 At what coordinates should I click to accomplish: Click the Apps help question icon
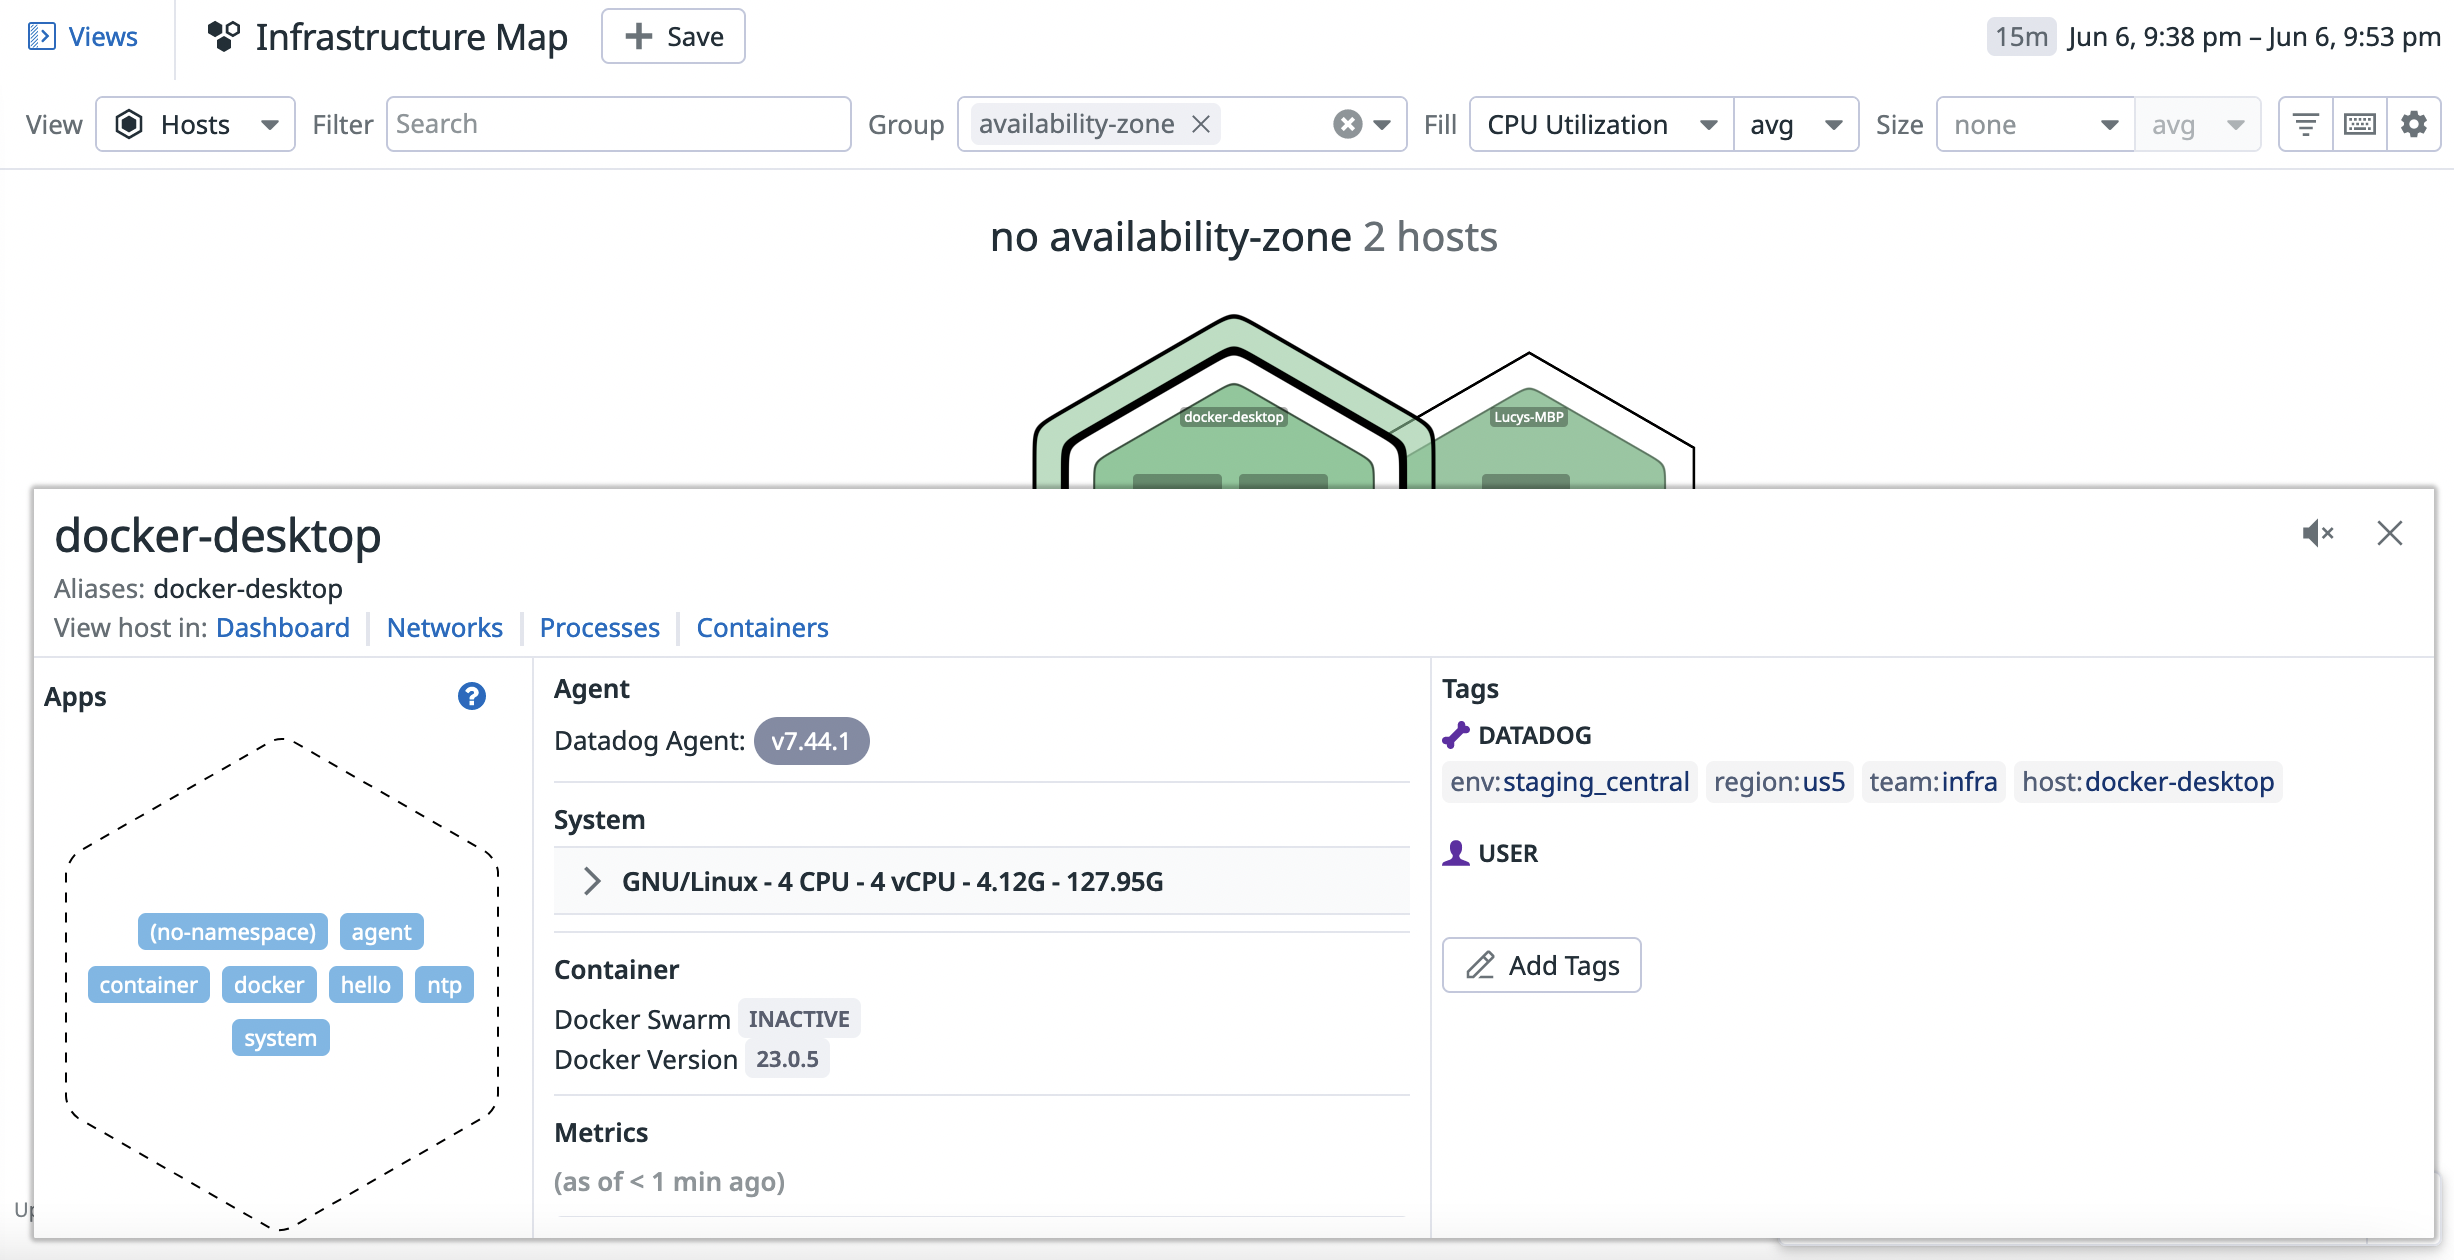tap(471, 696)
